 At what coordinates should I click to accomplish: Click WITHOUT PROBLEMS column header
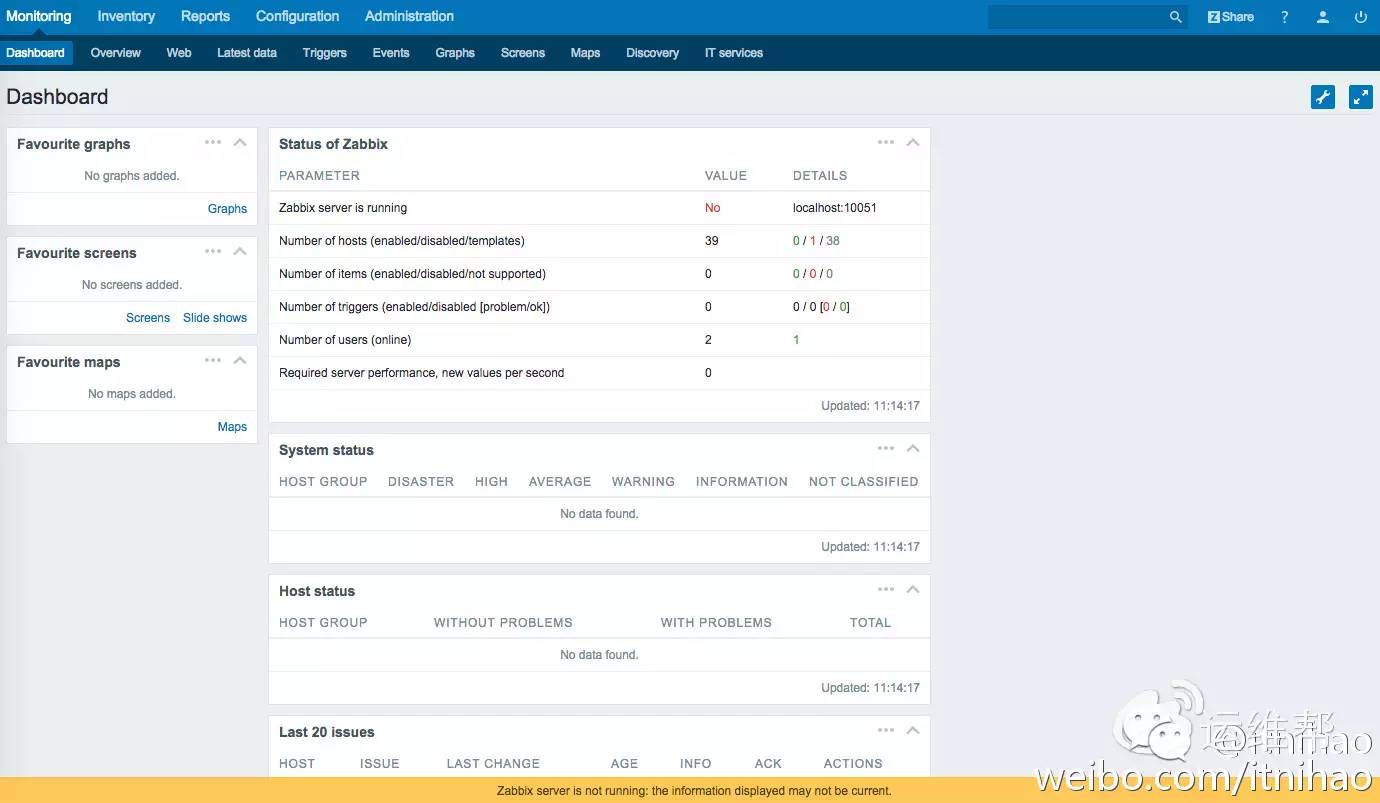[x=503, y=623]
